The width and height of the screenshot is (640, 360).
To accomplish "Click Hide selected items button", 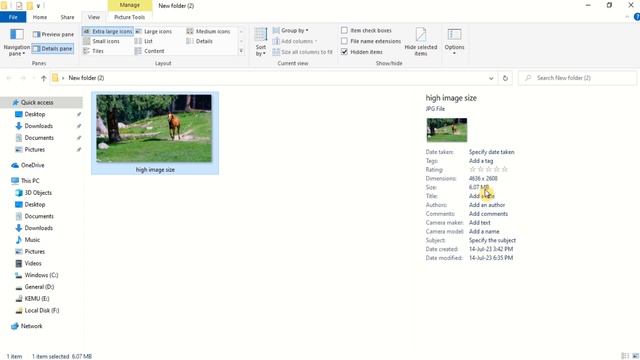I will pos(421,42).
